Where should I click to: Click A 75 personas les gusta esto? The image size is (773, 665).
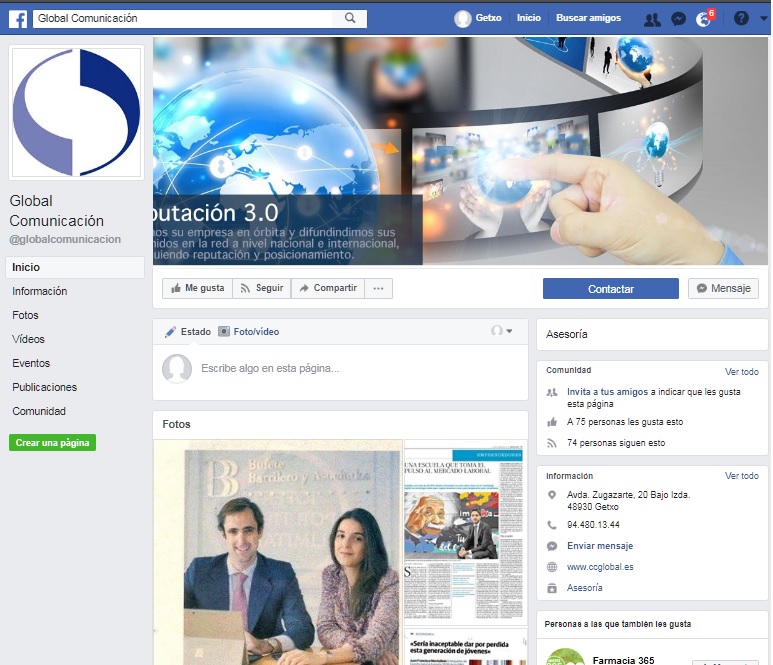point(625,422)
